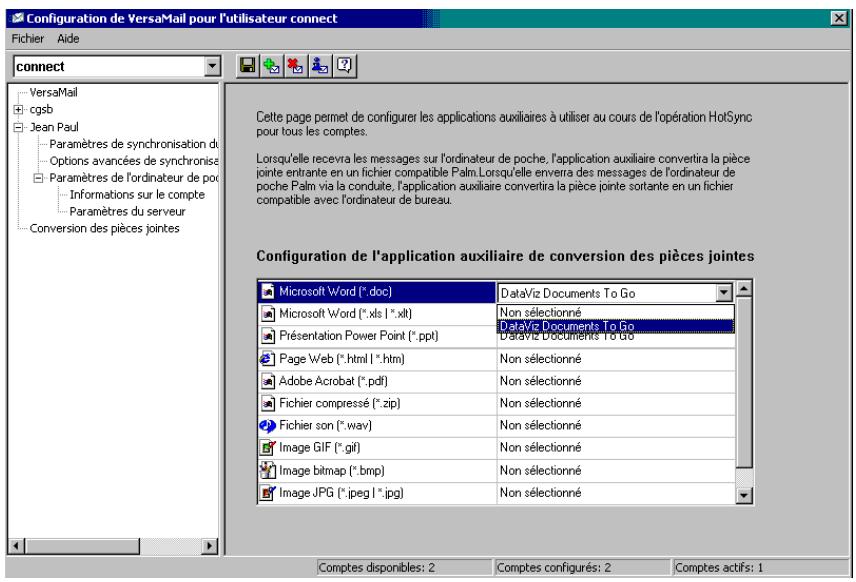This screenshot has width=856, height=582.
Task: Select the Microsoft Word (*.xls | *.xlt) row
Action: [377, 314]
